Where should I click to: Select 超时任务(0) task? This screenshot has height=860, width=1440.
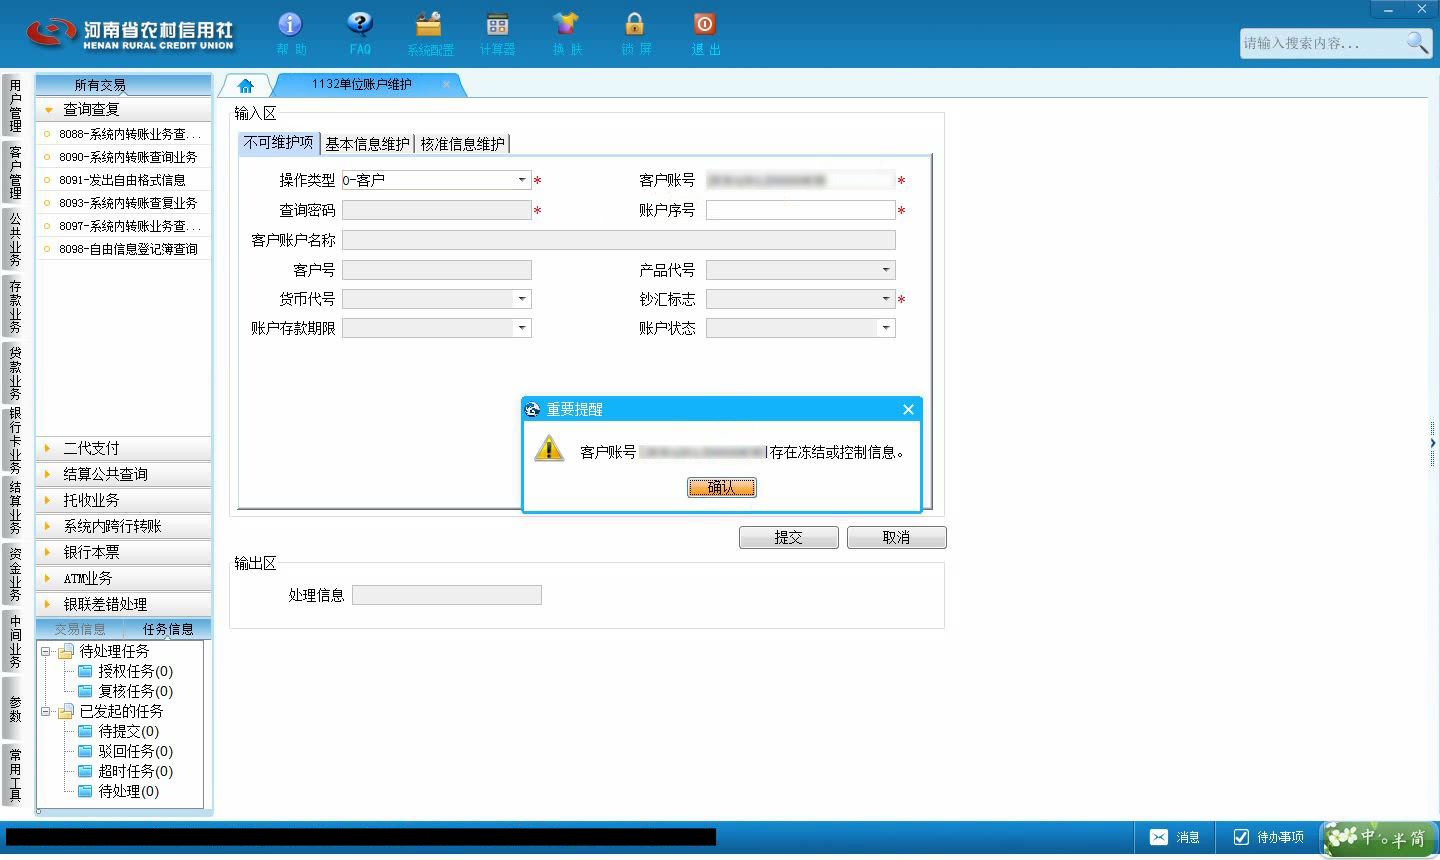pos(135,771)
